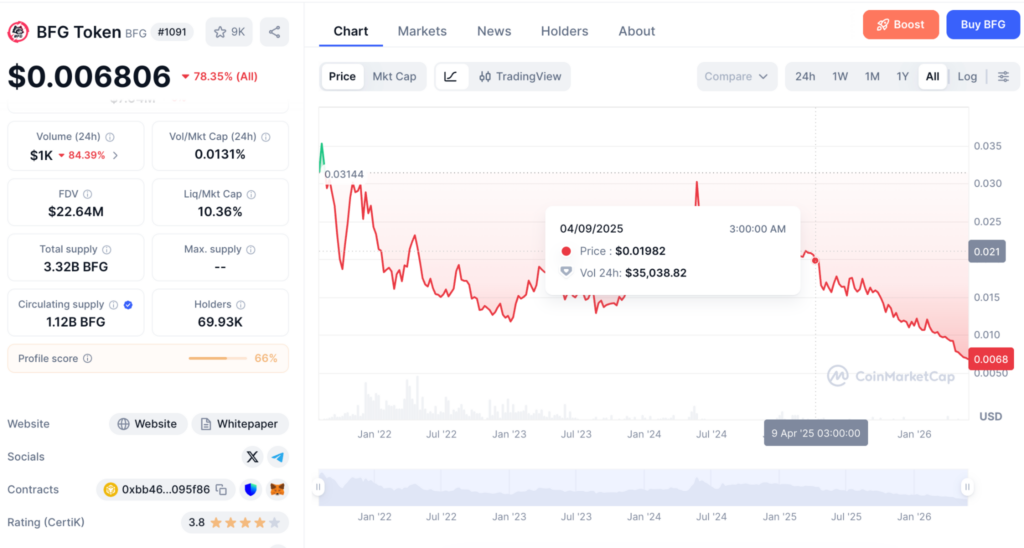This screenshot has height=548, width=1024.
Task: Click the share icon button
Action: [x=274, y=31]
